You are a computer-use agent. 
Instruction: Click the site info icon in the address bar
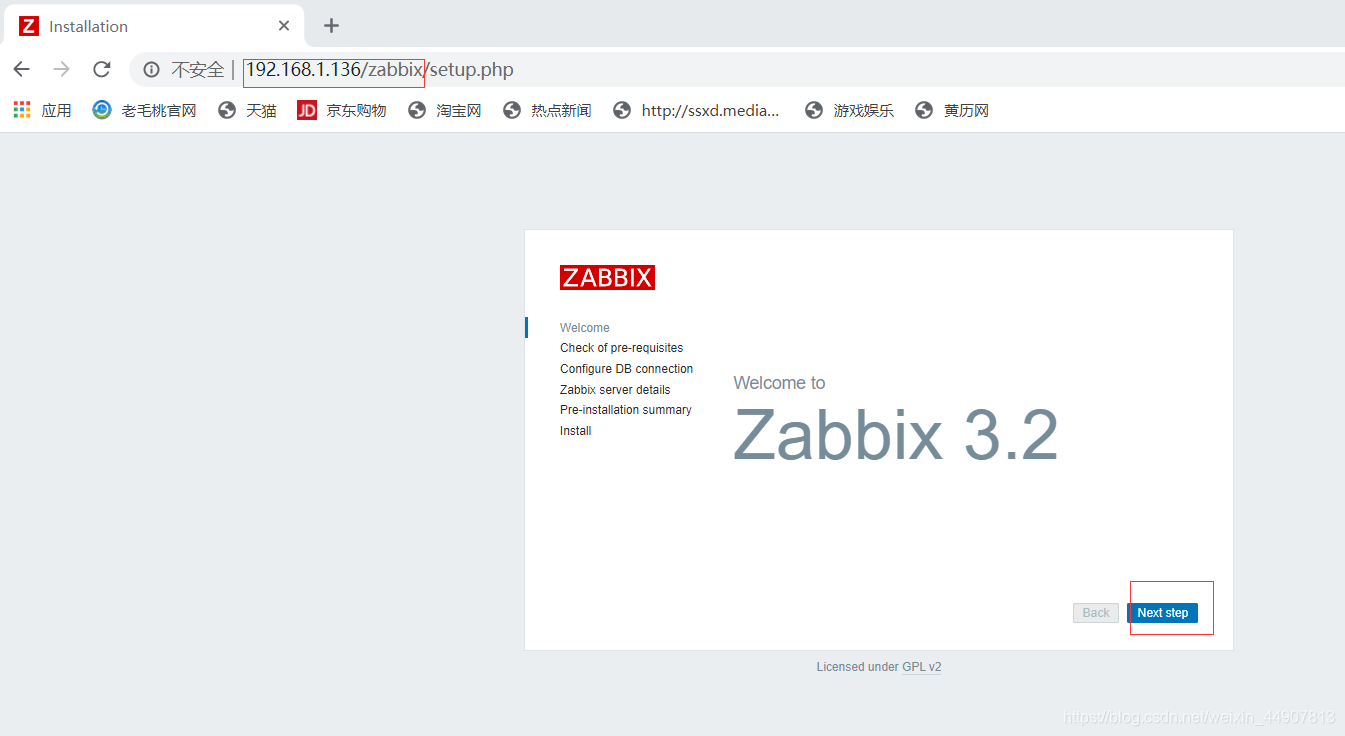click(x=151, y=70)
